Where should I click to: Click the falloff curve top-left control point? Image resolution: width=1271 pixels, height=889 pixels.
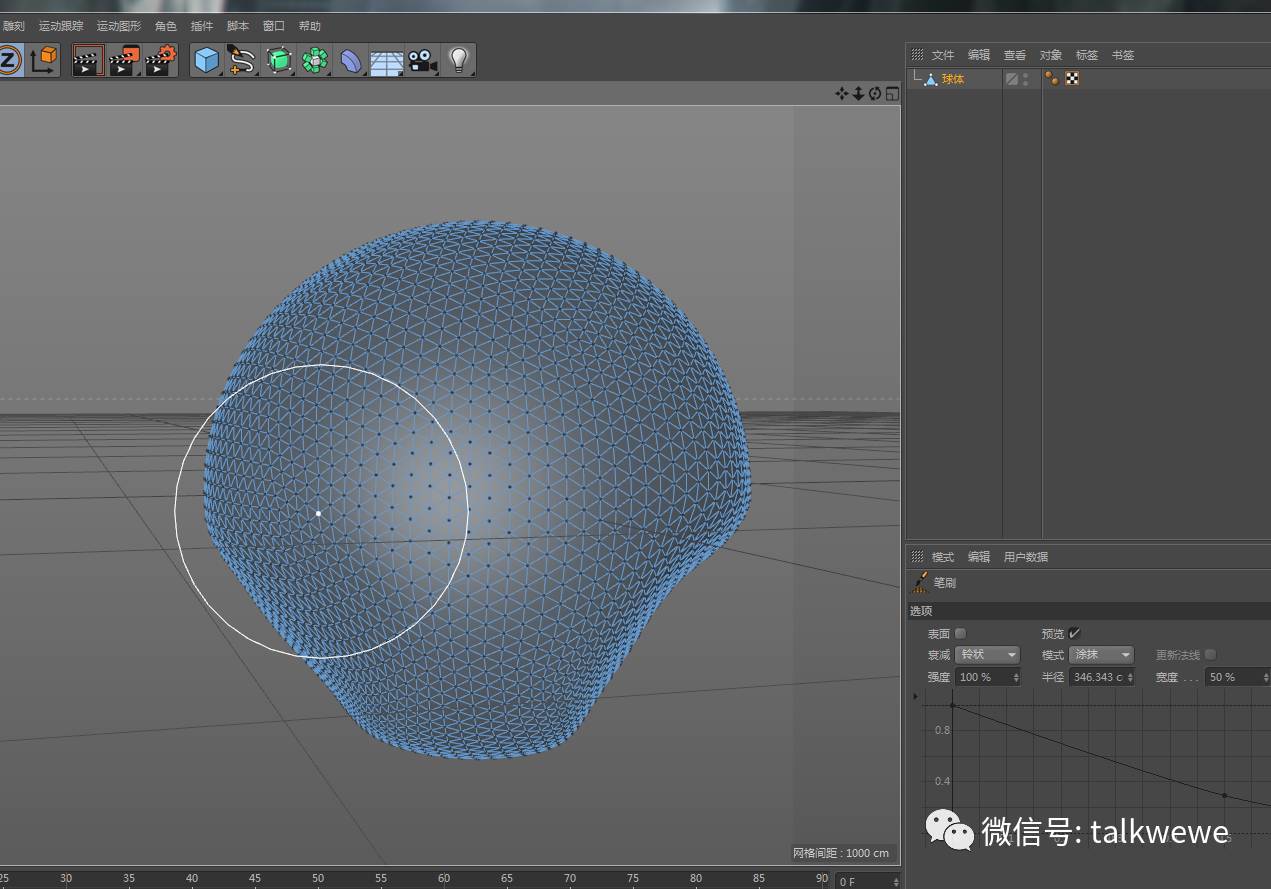pyautogui.click(x=952, y=706)
